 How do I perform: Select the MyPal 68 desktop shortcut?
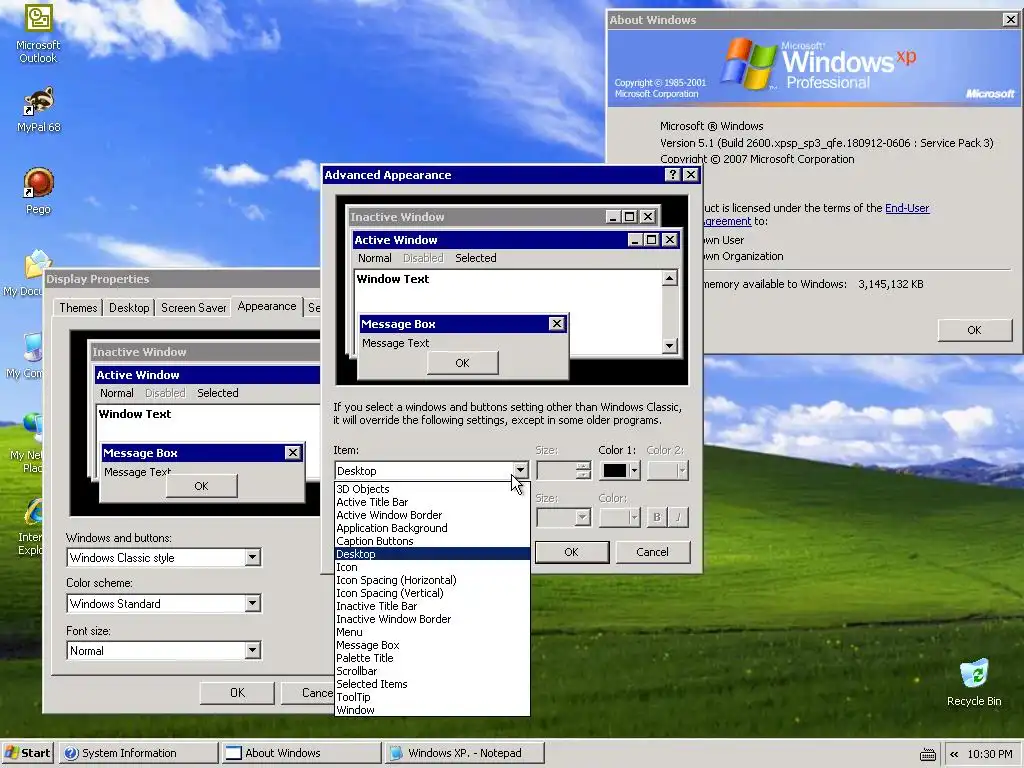38,110
